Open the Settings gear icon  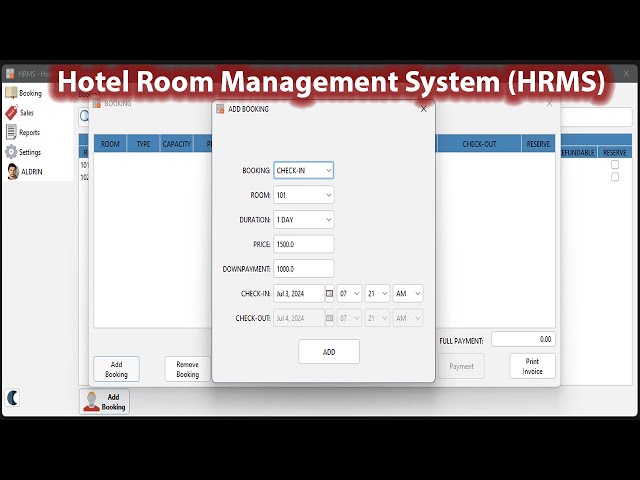coord(11,152)
